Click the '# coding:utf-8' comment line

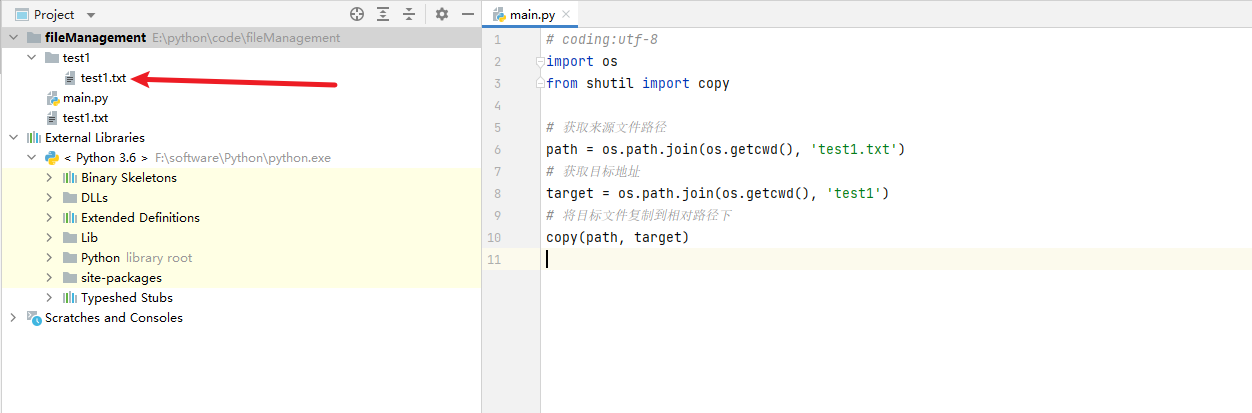[x=602, y=40]
